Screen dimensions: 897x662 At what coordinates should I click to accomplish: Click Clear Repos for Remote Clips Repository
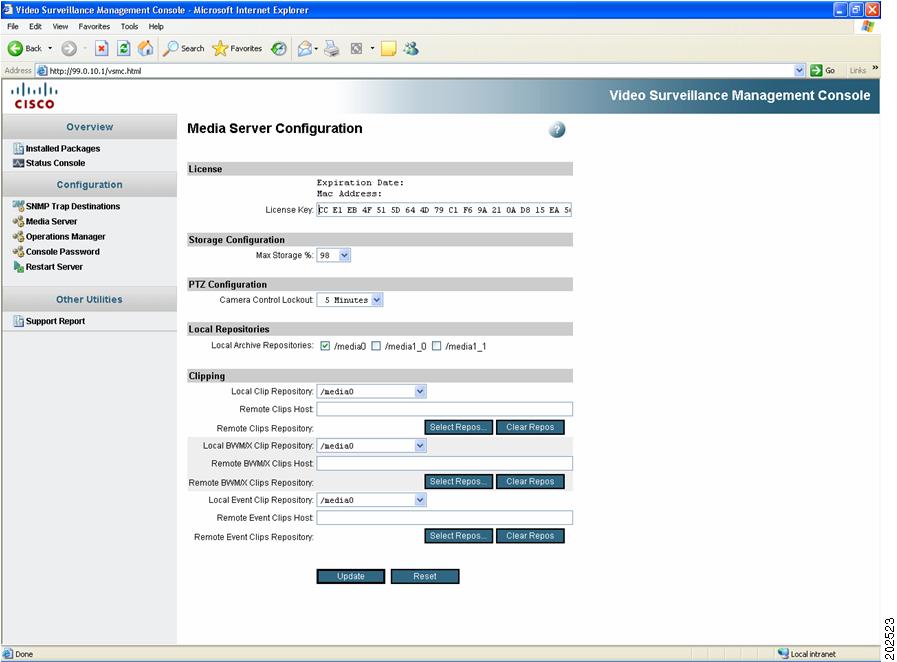tap(530, 427)
